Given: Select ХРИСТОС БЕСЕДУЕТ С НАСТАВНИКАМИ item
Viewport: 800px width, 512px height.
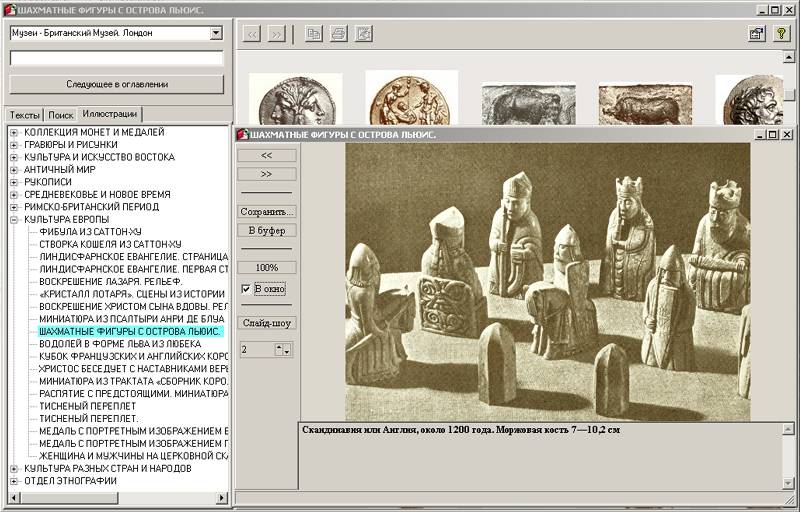Looking at the screenshot, I should click(133, 369).
